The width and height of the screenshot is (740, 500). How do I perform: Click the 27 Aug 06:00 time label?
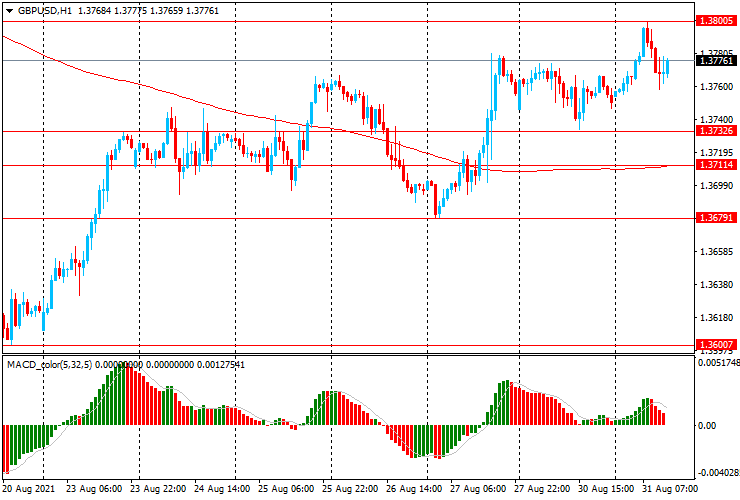click(478, 488)
